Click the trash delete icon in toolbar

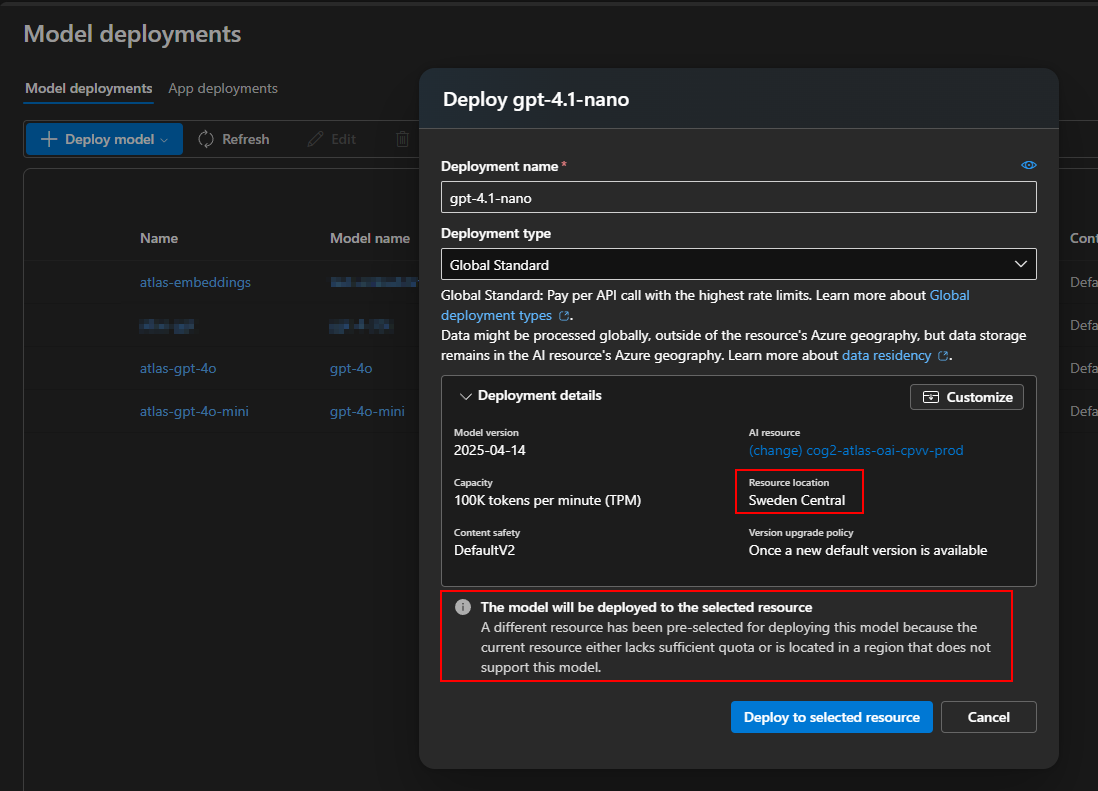403,139
